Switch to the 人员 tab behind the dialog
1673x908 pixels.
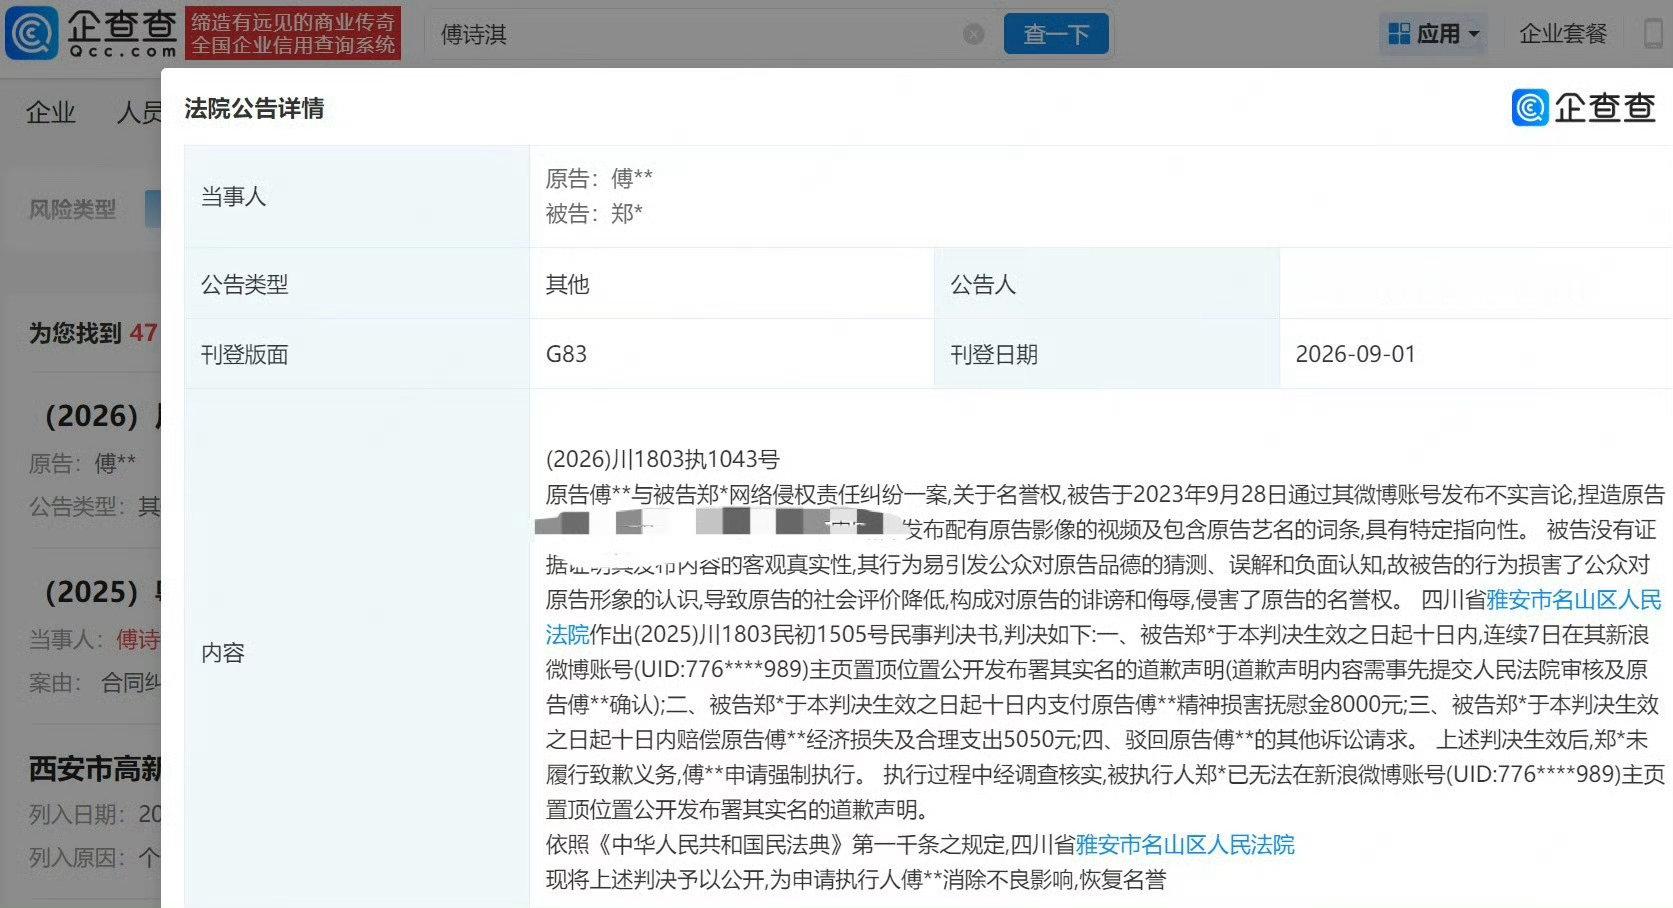(138, 112)
